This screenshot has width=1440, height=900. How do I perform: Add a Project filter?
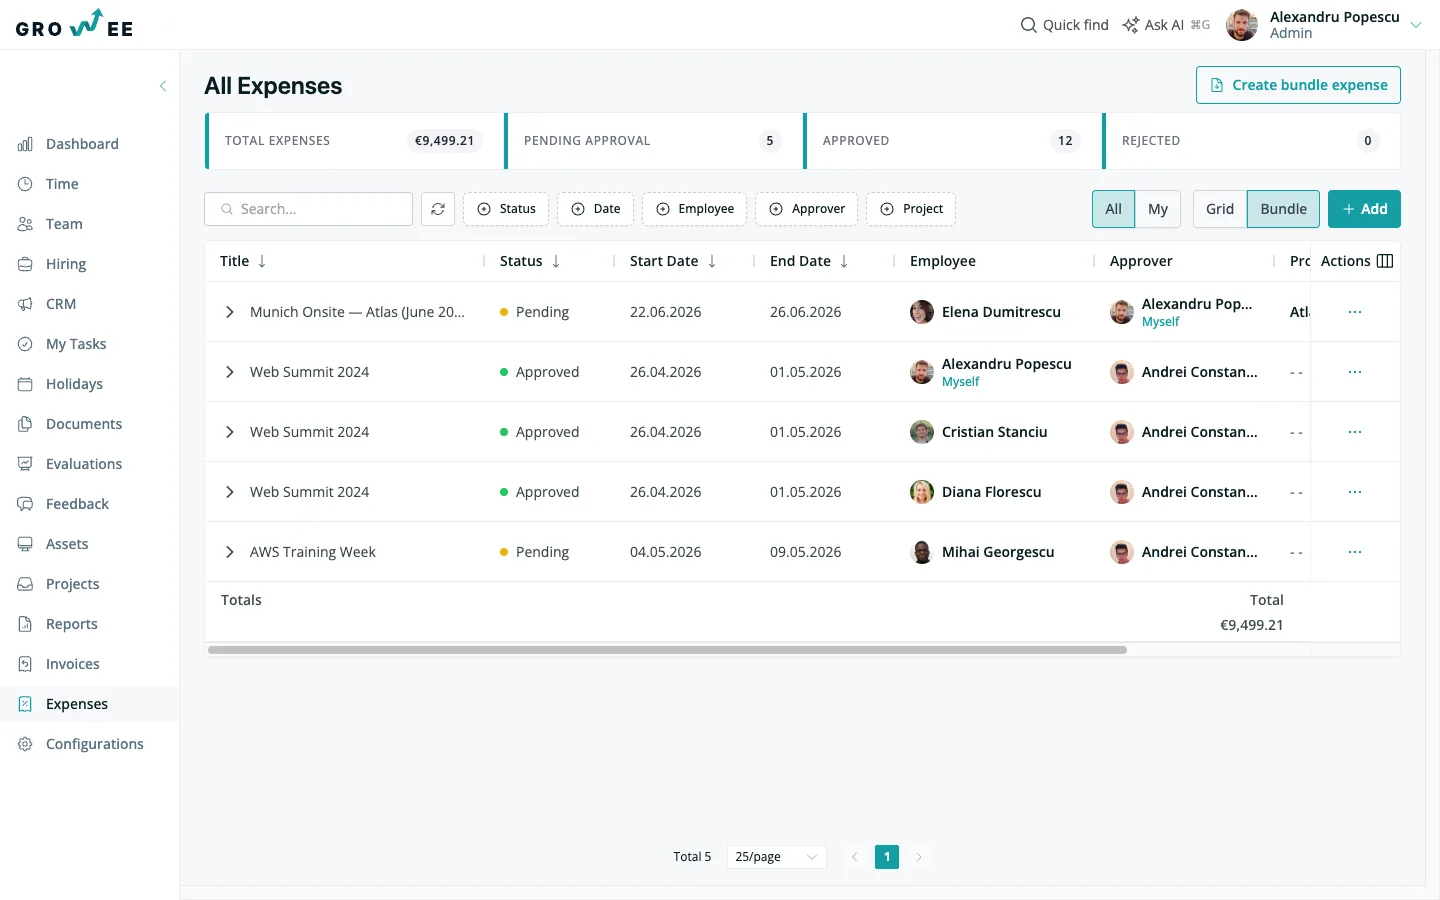911,209
